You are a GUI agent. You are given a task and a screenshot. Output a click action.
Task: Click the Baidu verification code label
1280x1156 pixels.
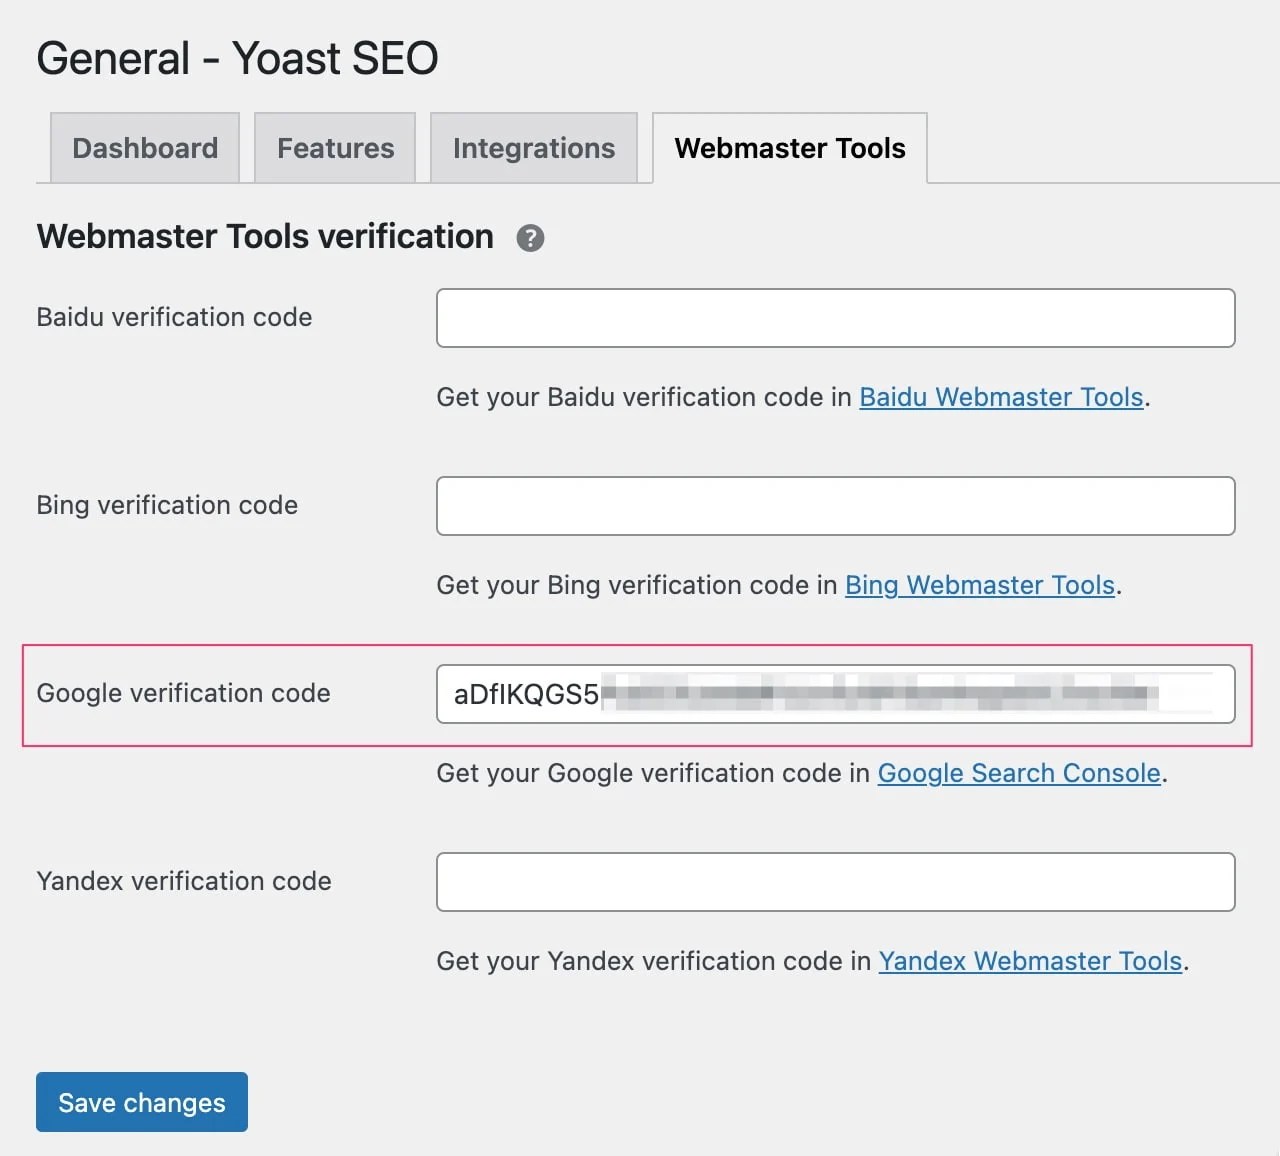(x=174, y=317)
